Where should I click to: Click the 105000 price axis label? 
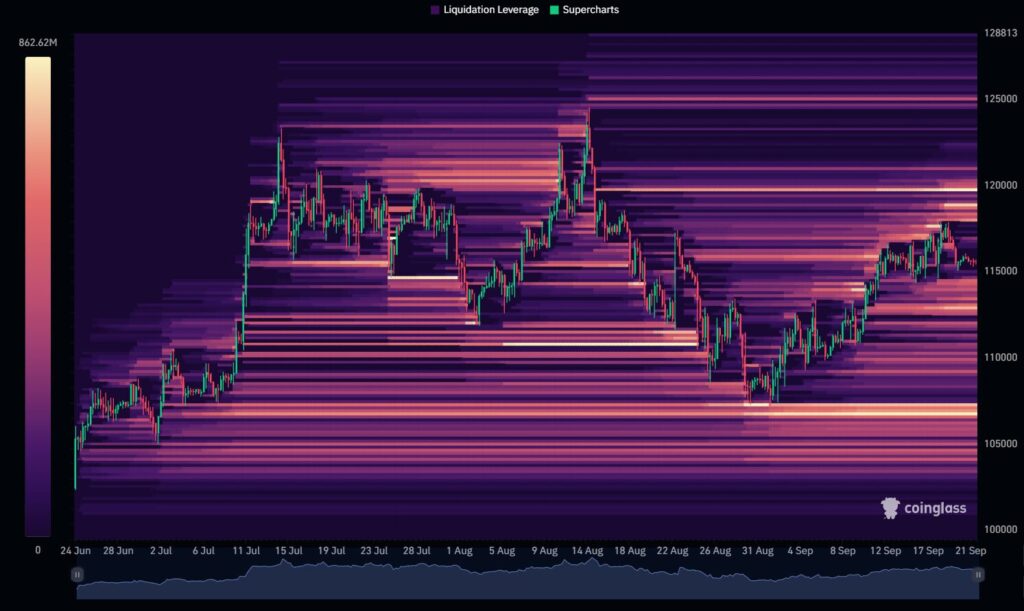[1002, 443]
